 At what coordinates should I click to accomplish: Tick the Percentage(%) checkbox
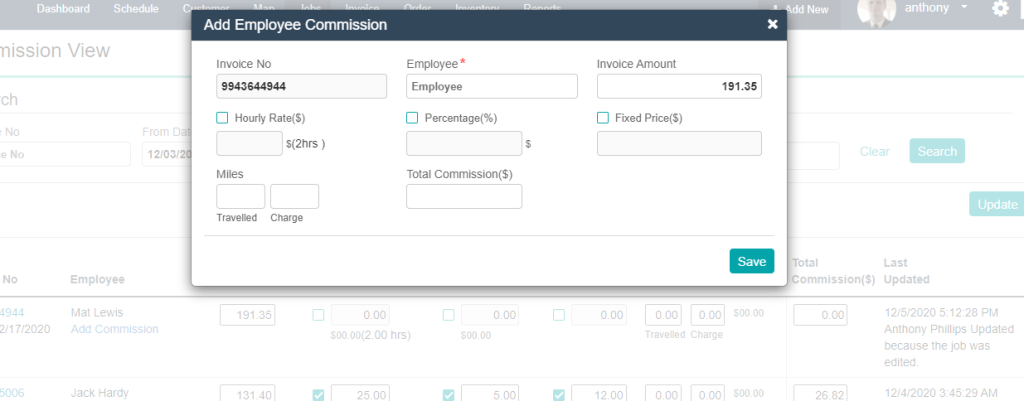[412, 118]
